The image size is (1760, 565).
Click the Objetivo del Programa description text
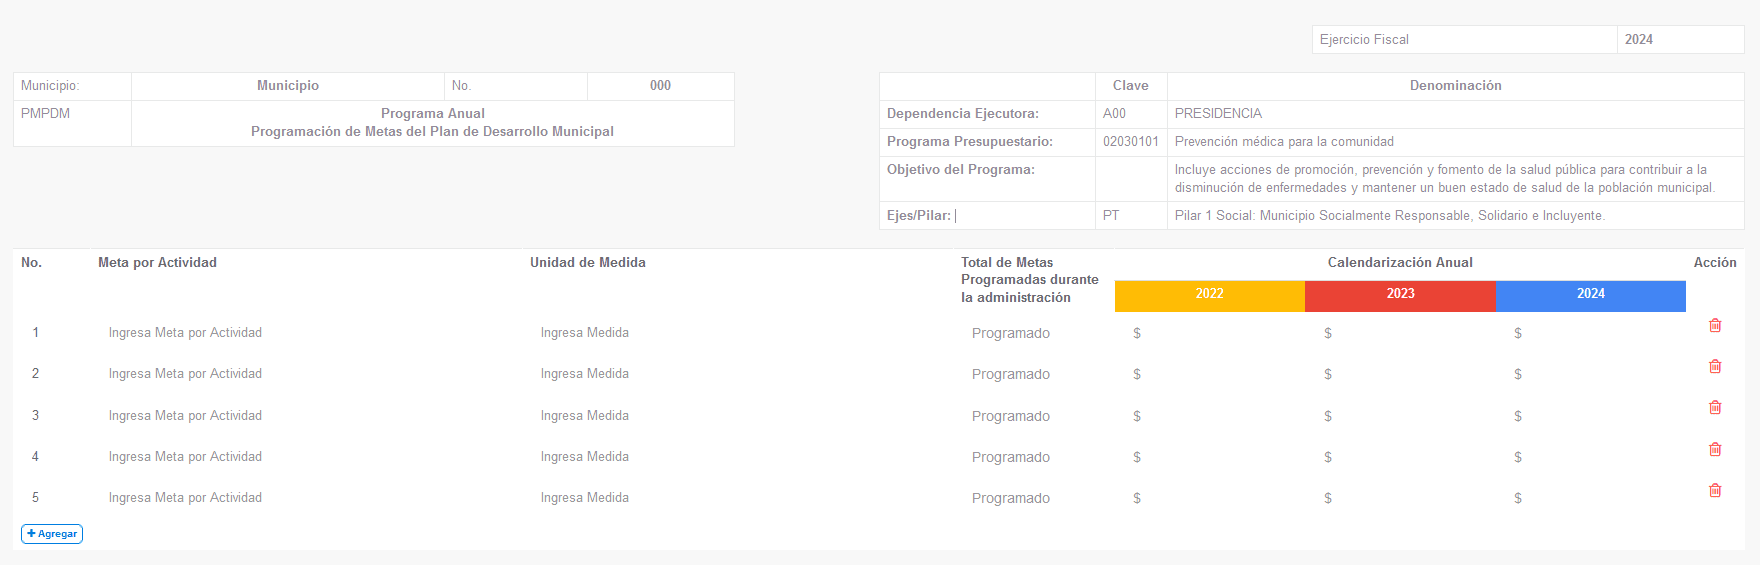pos(1445,179)
